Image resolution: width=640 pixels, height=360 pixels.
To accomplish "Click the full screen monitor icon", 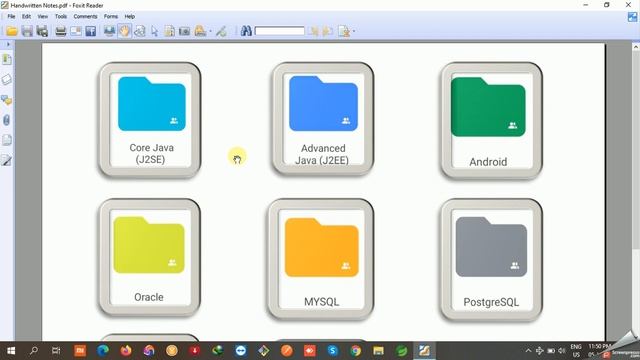I will 109,31.
